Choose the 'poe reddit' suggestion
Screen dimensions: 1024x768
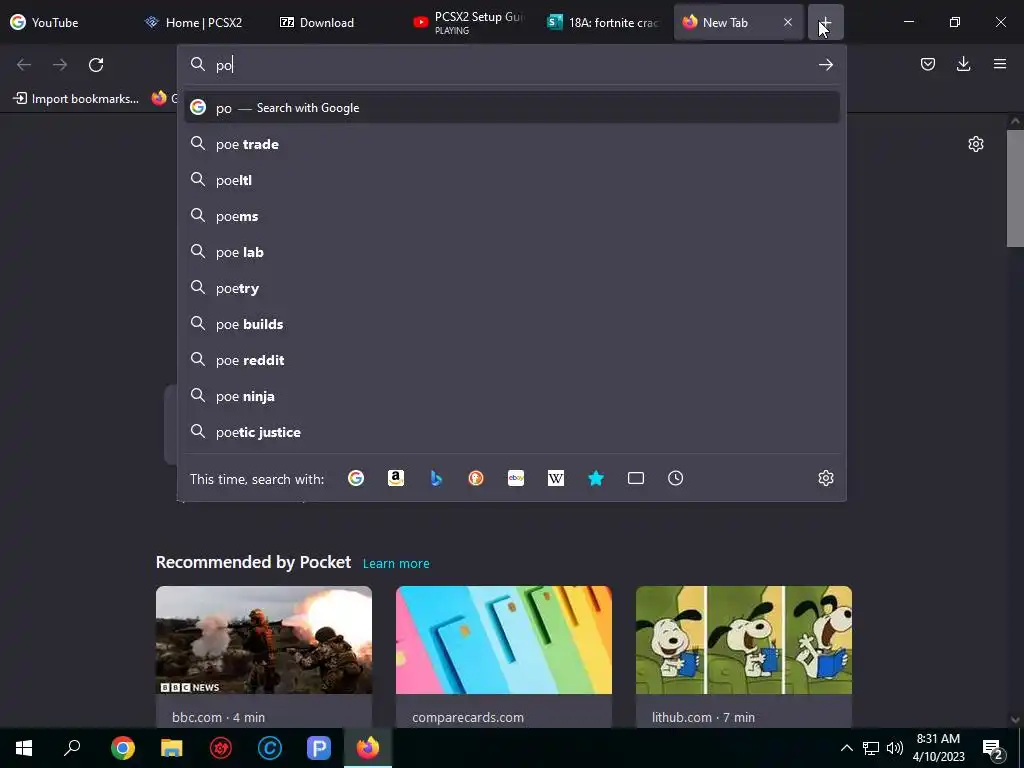[512, 359]
